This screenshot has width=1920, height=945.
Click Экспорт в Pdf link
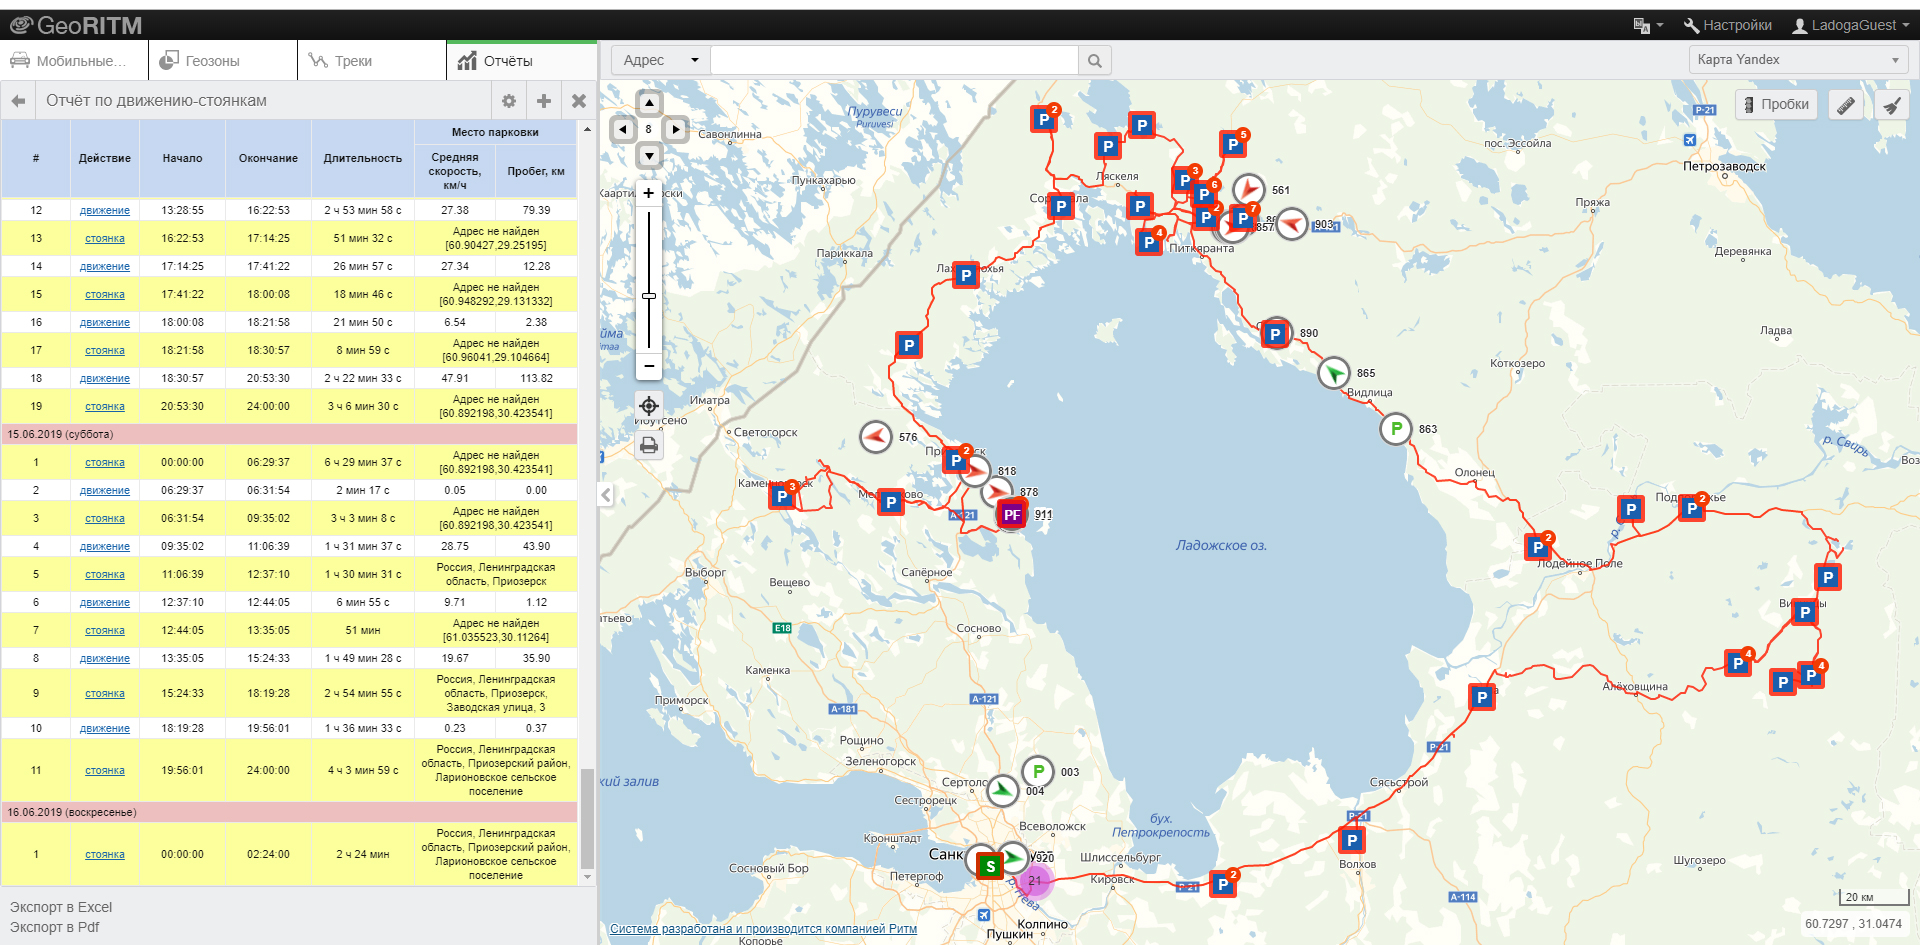point(55,927)
